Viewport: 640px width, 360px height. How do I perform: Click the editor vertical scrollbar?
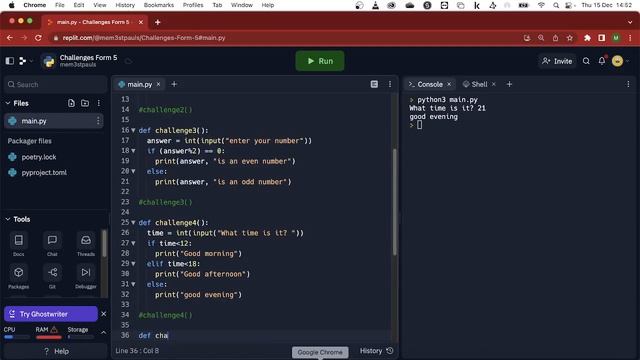tap(394, 202)
